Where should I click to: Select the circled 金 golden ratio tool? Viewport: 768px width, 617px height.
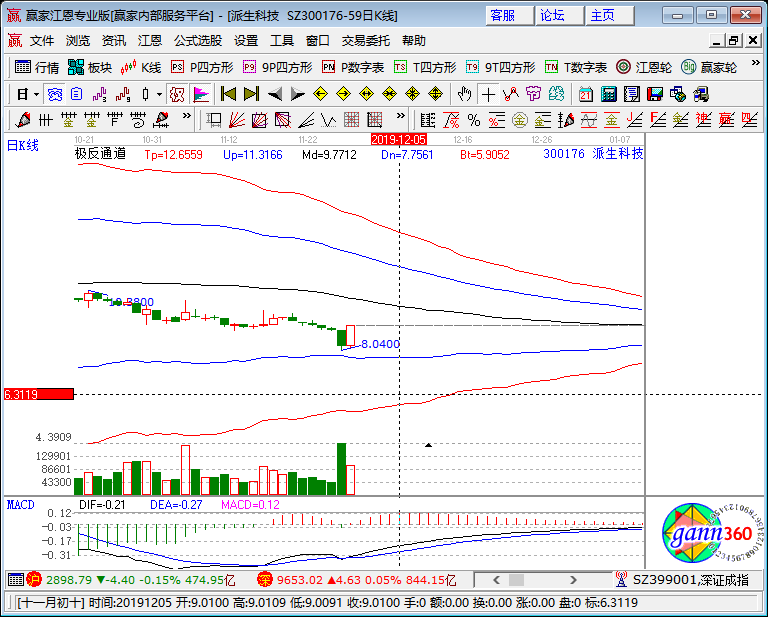(520, 119)
